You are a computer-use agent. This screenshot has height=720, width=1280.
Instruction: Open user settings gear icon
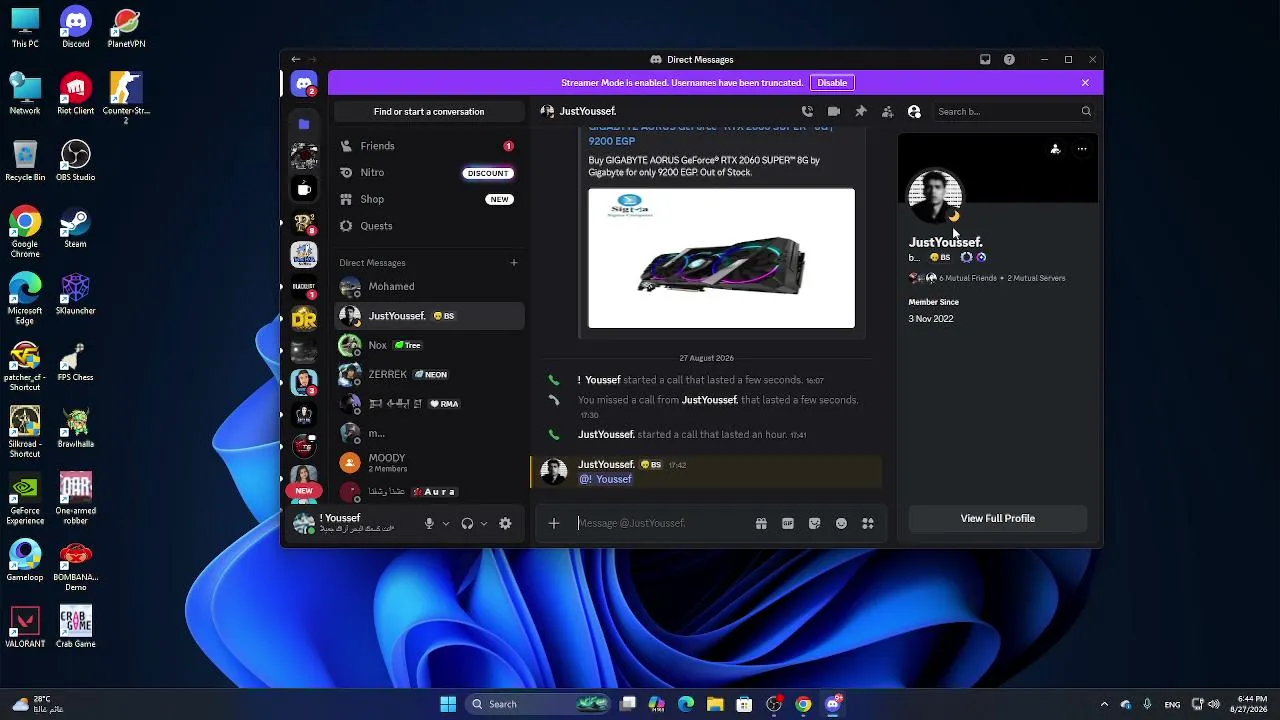tap(505, 523)
